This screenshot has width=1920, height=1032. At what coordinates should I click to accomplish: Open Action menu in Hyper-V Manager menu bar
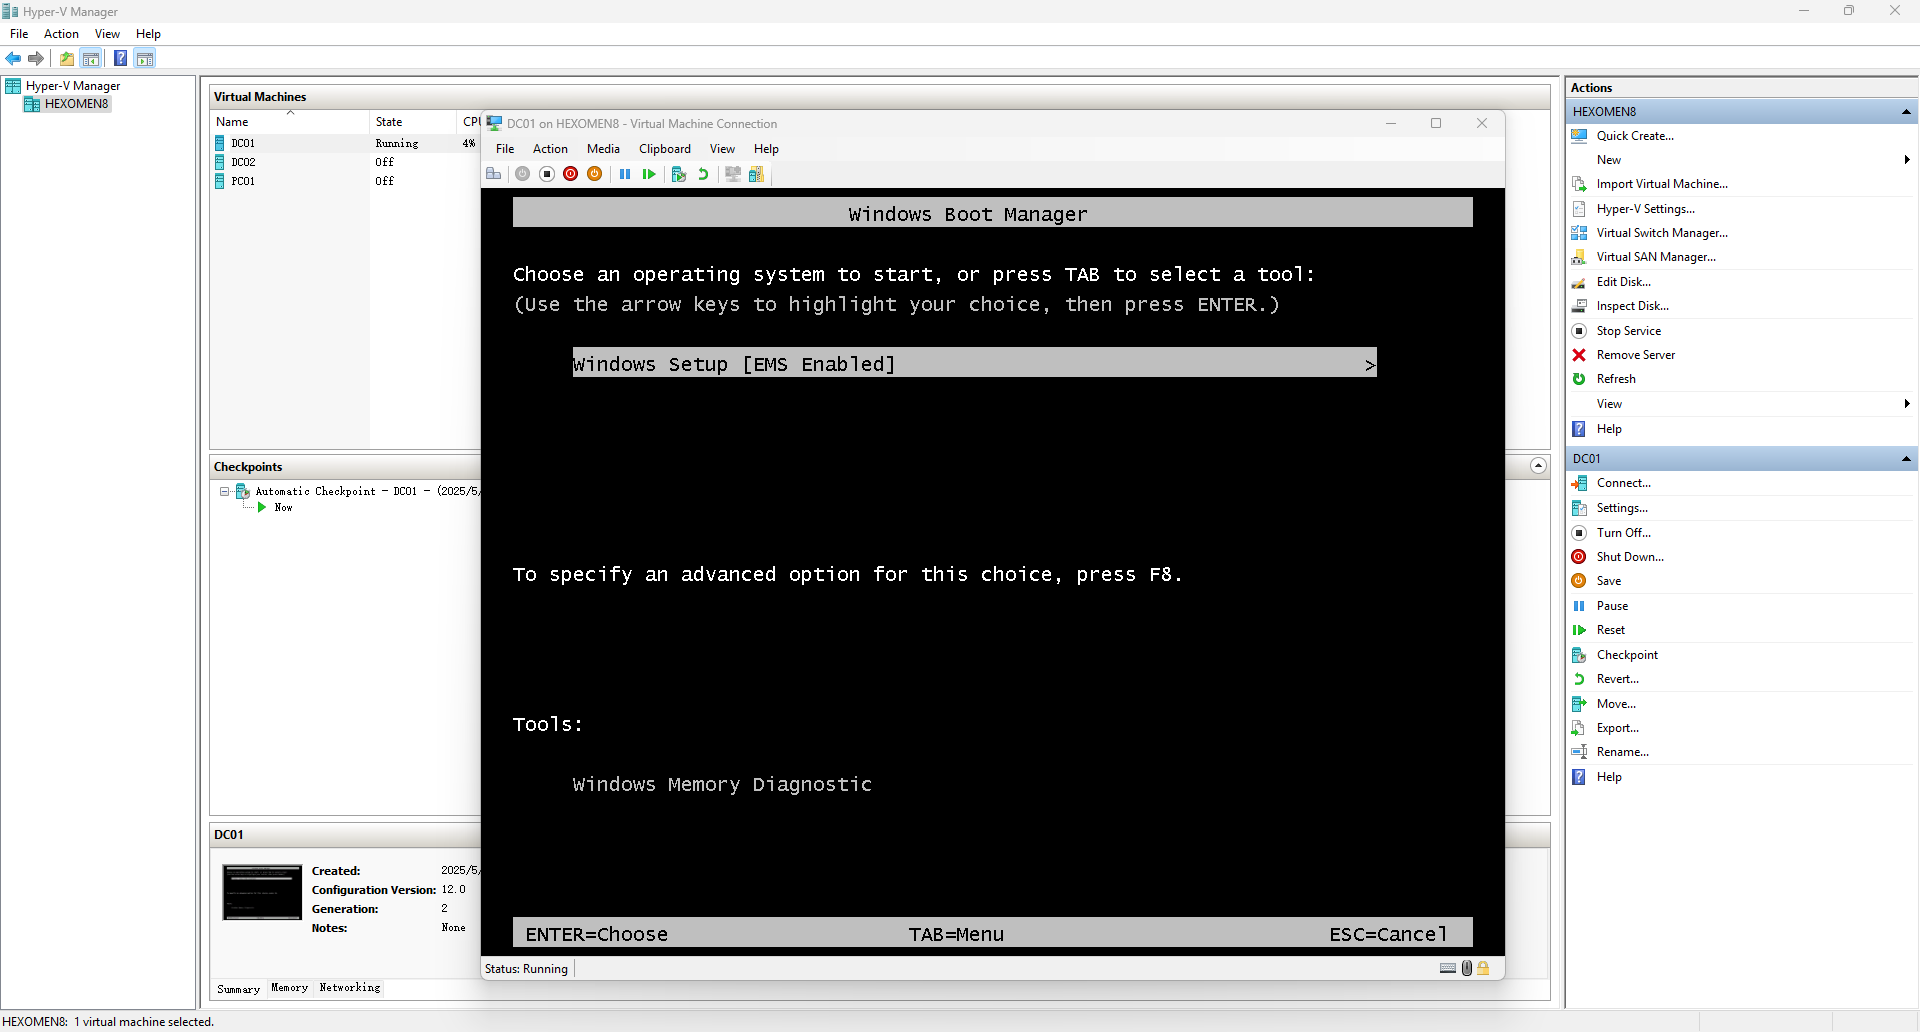[x=61, y=34]
